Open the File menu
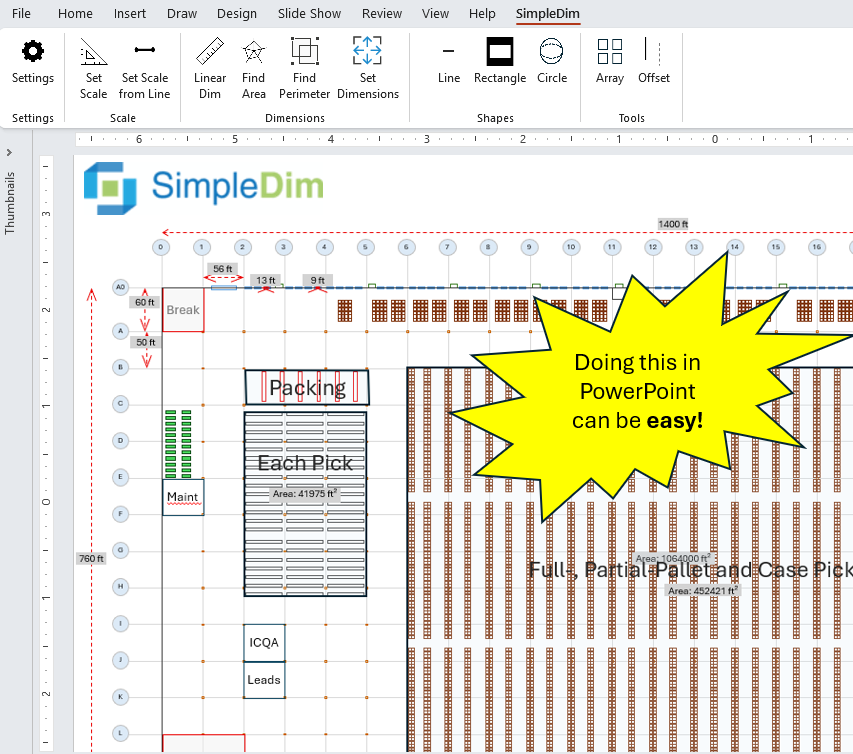 coord(21,14)
